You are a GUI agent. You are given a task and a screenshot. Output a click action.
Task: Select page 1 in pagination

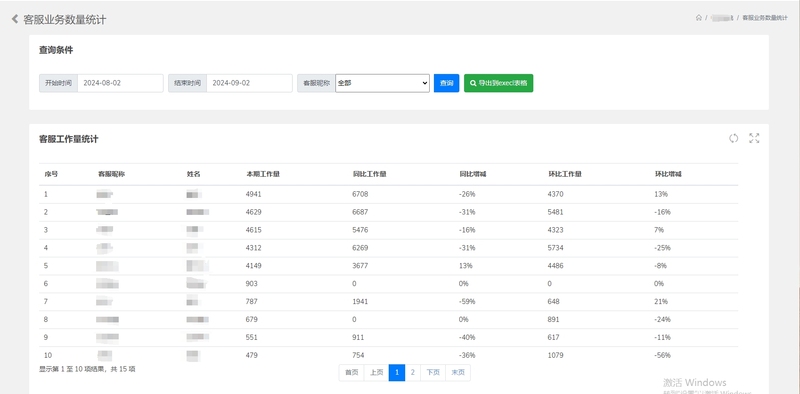coord(397,373)
